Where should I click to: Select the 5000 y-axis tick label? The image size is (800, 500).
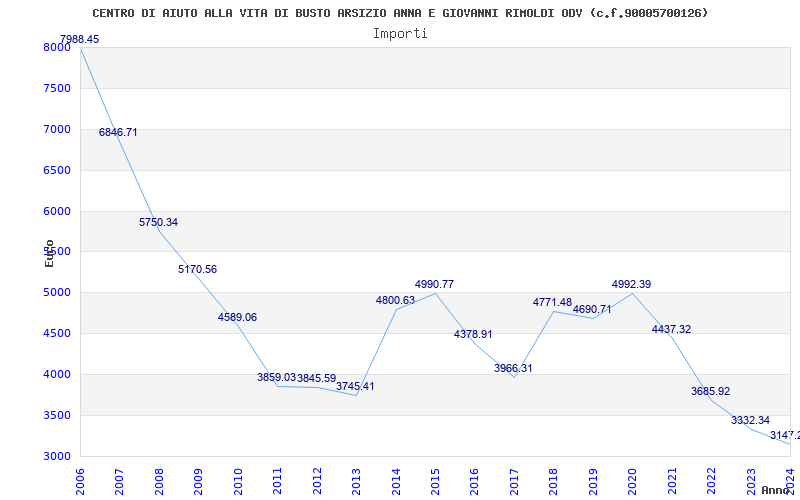click(57, 292)
